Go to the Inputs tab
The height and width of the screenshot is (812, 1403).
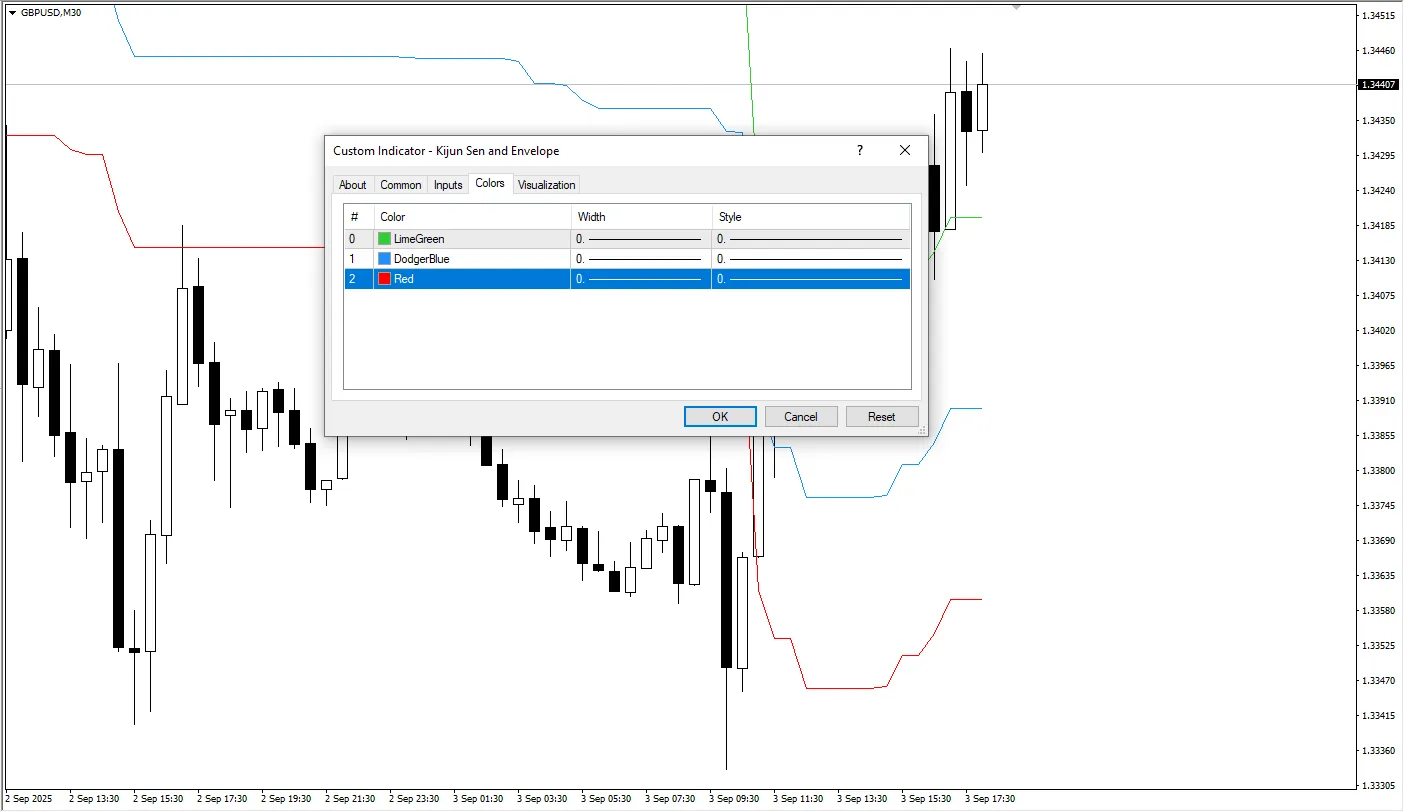[448, 185]
